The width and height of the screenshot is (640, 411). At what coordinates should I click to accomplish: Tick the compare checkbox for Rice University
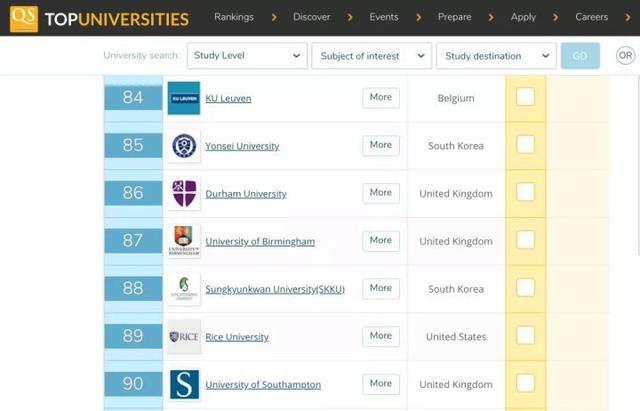click(525, 335)
